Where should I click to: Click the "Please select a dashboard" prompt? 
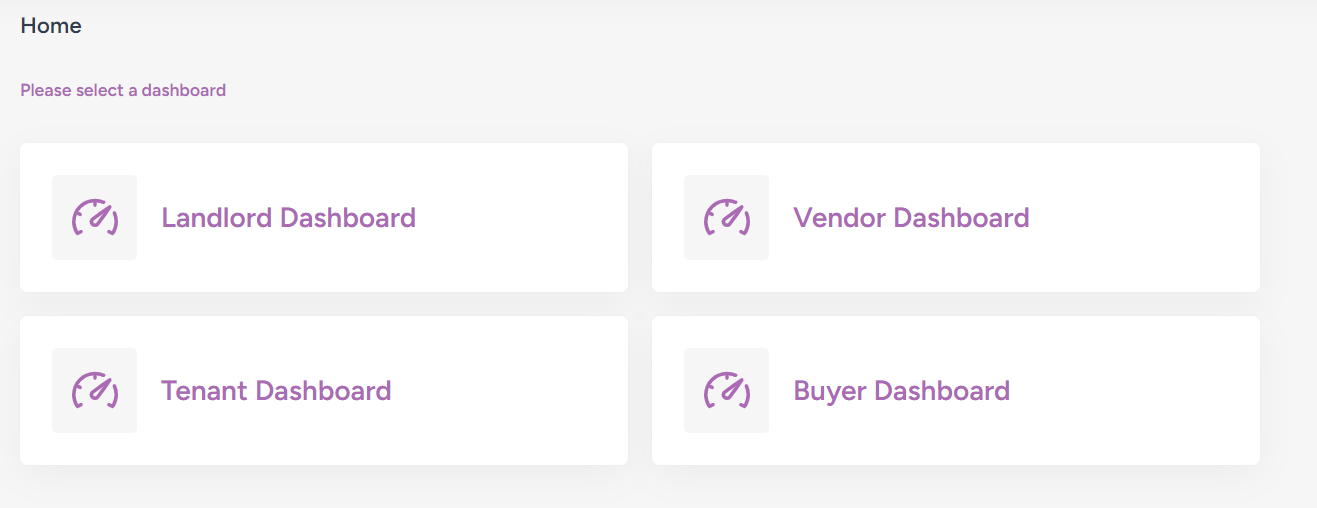[x=123, y=90]
